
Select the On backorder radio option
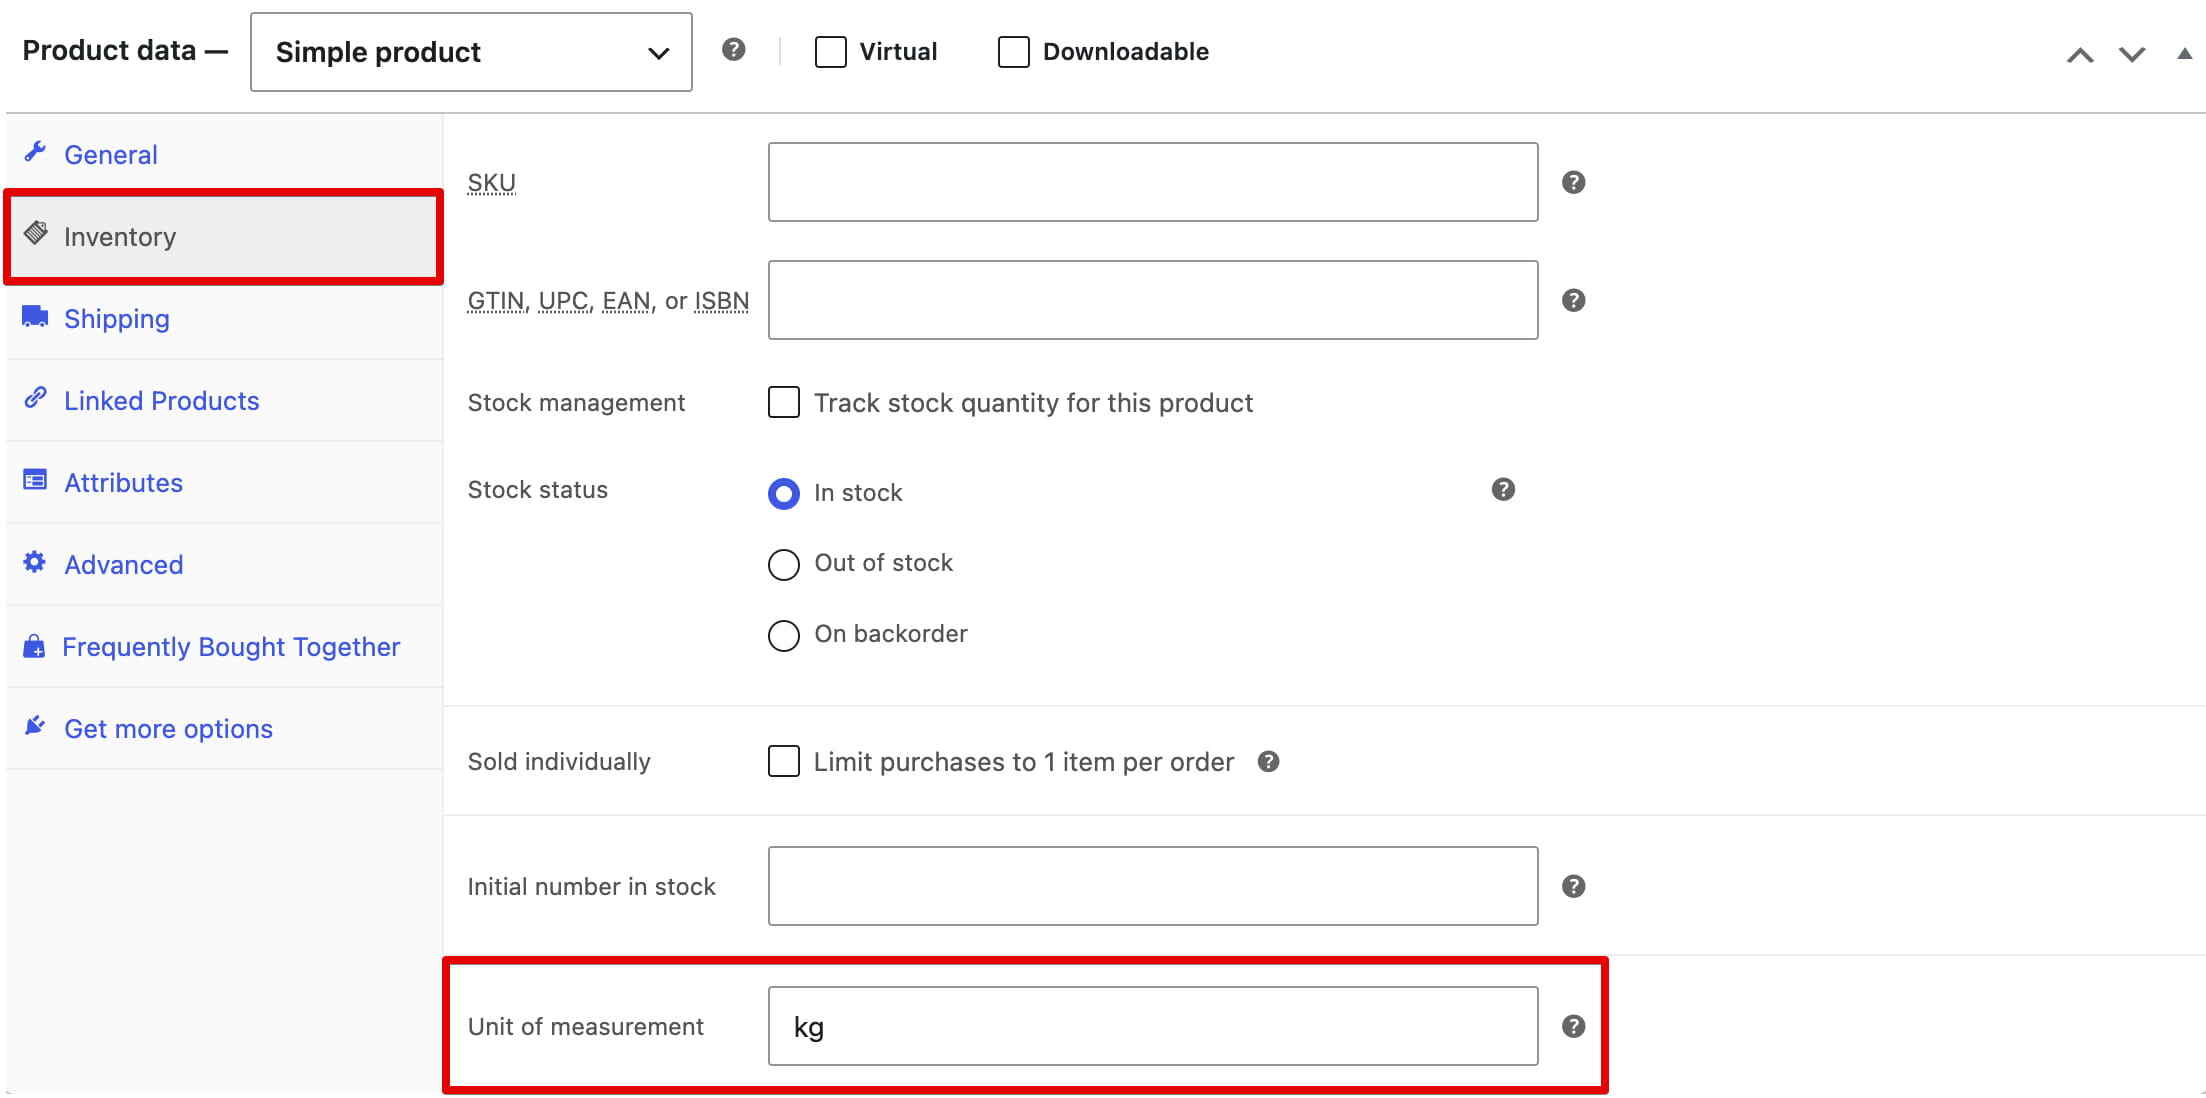784,636
